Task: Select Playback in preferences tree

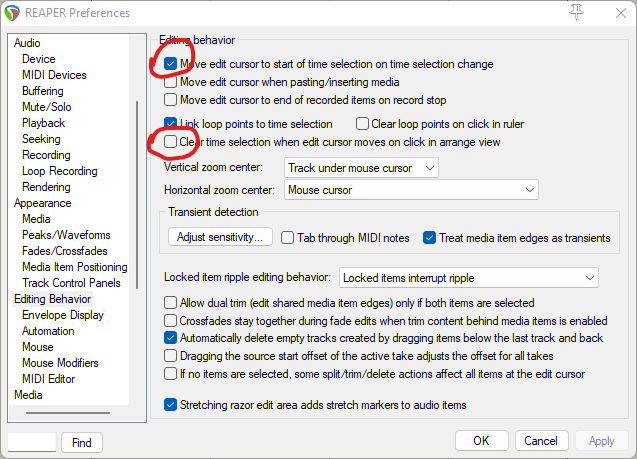Action: pyautogui.click(x=43, y=123)
